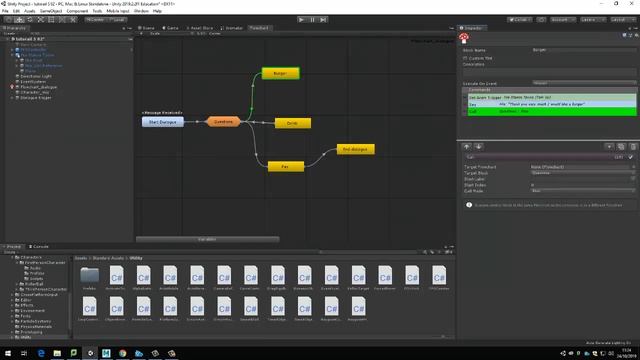This screenshot has height=360, width=640.
Task: Click the next command down arrow
Action: tap(478, 147)
